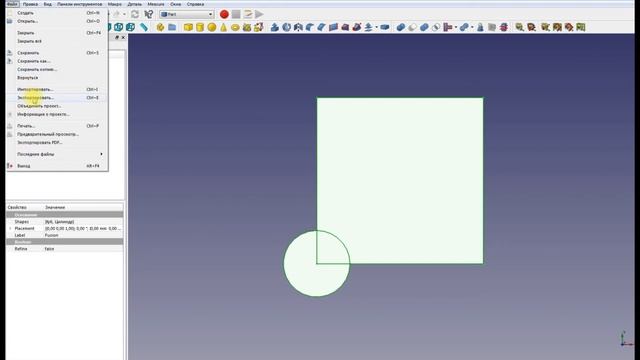Select the Measure Linear tool icon
The width and height of the screenshot is (640, 360).
coord(519,27)
